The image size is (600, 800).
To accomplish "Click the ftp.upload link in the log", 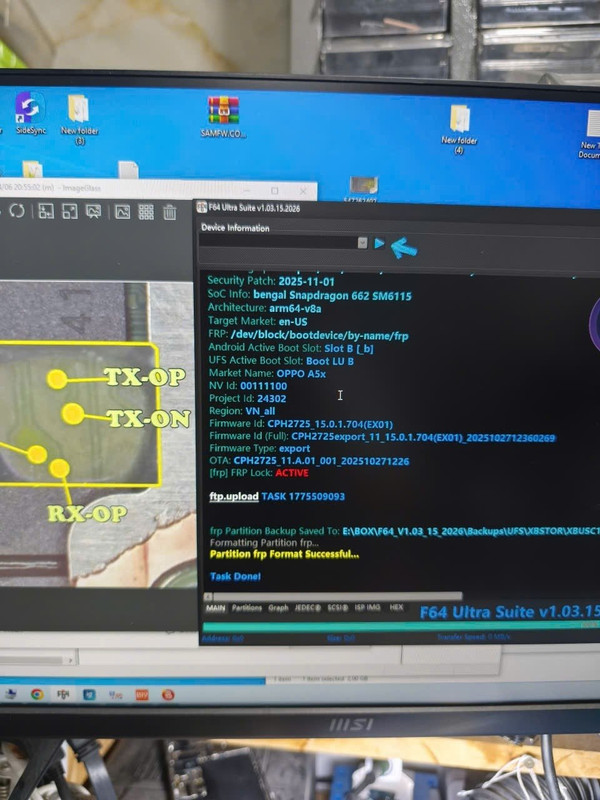I will (x=234, y=496).
